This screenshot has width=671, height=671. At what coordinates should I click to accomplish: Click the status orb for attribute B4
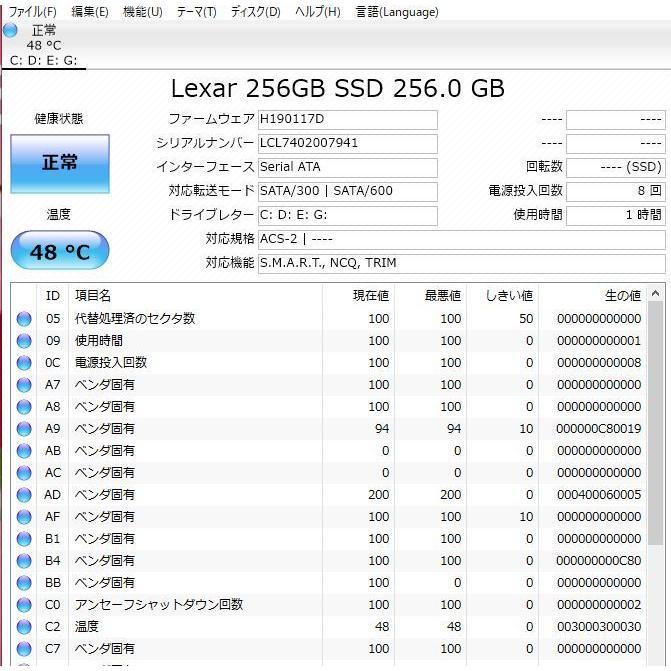click(x=24, y=561)
